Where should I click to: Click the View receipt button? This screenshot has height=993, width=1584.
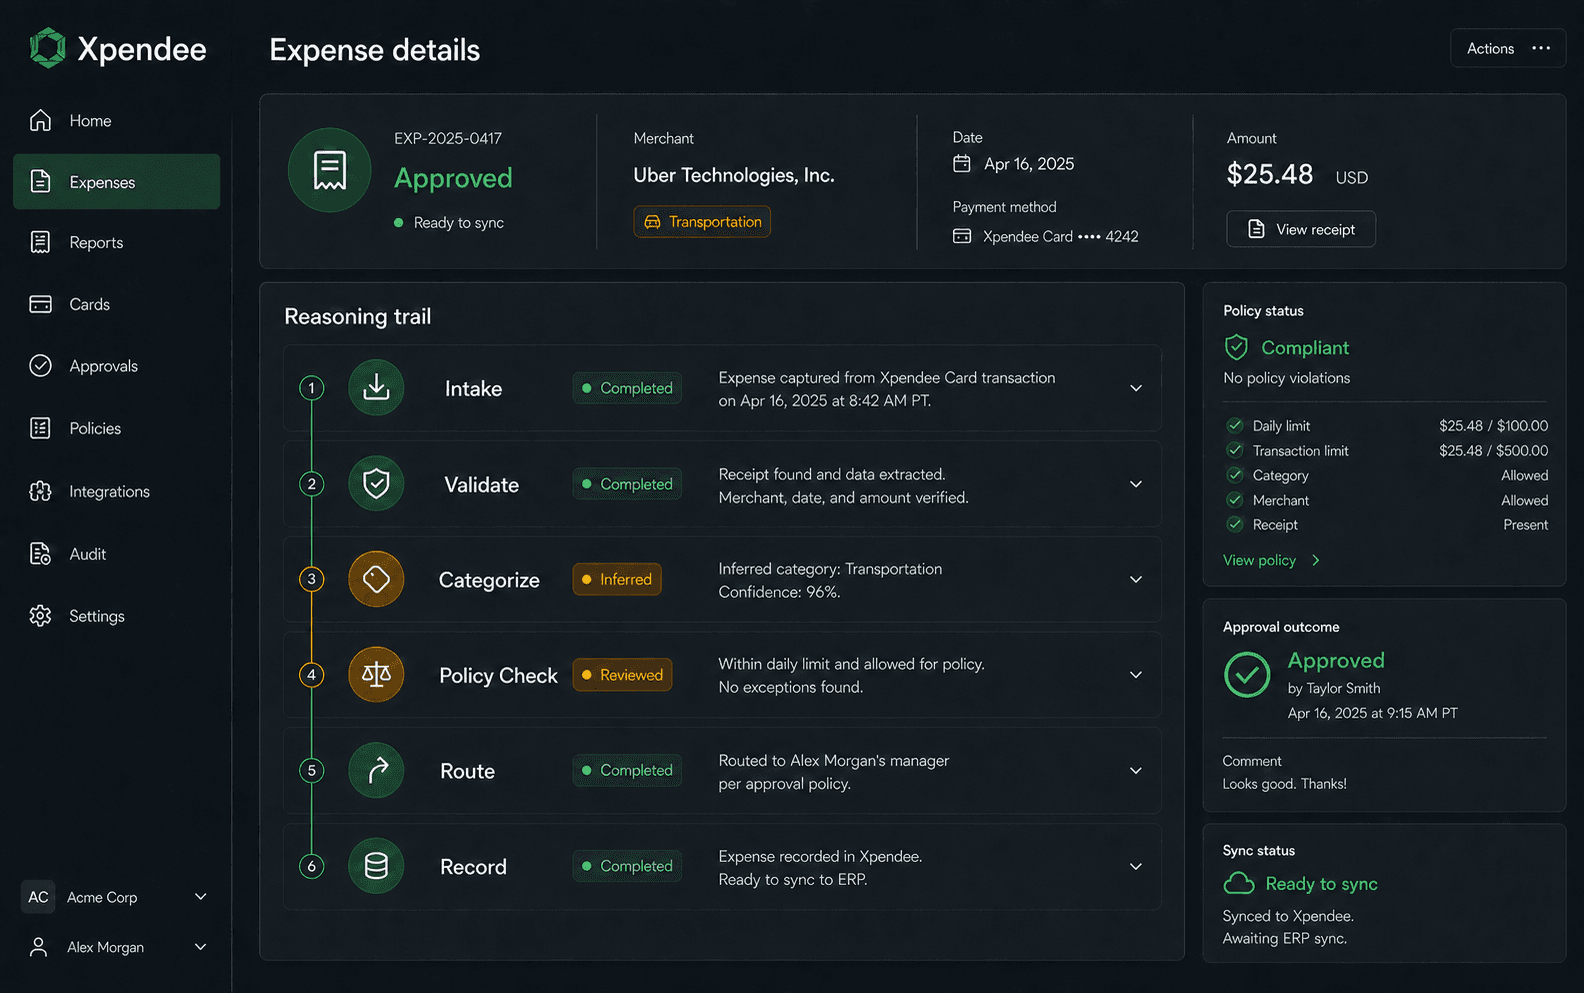[1301, 229]
